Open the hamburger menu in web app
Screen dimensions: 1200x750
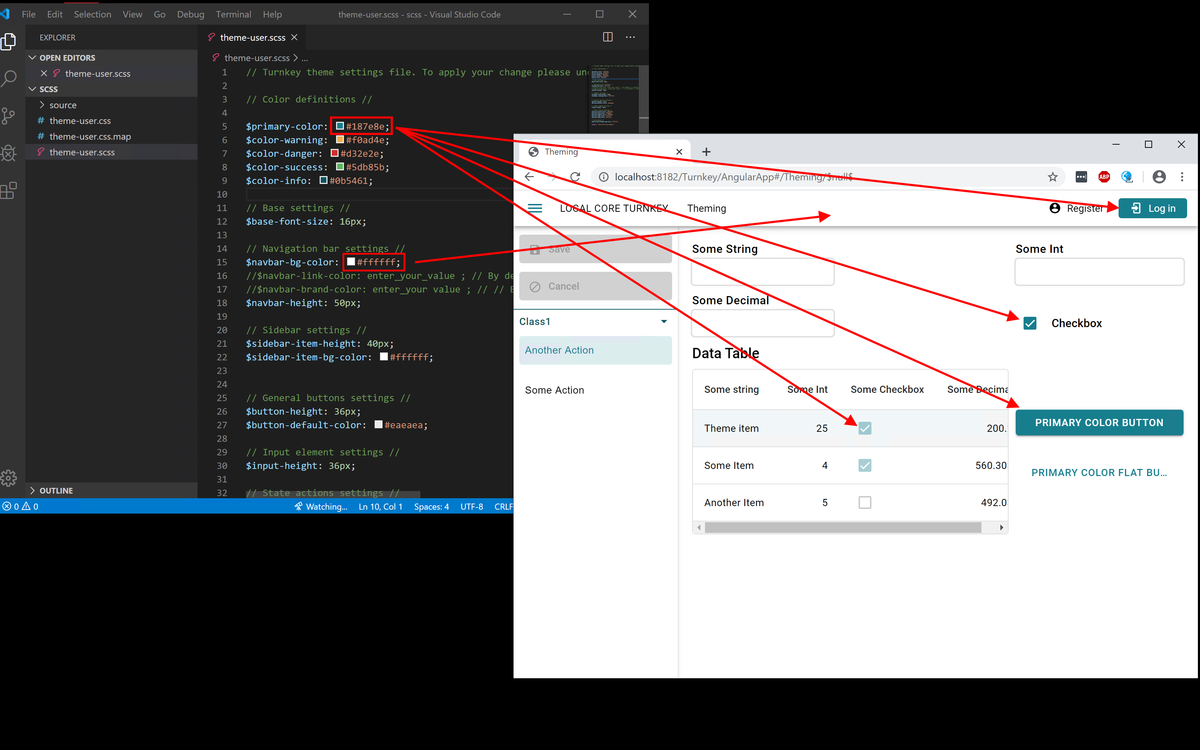[535, 208]
